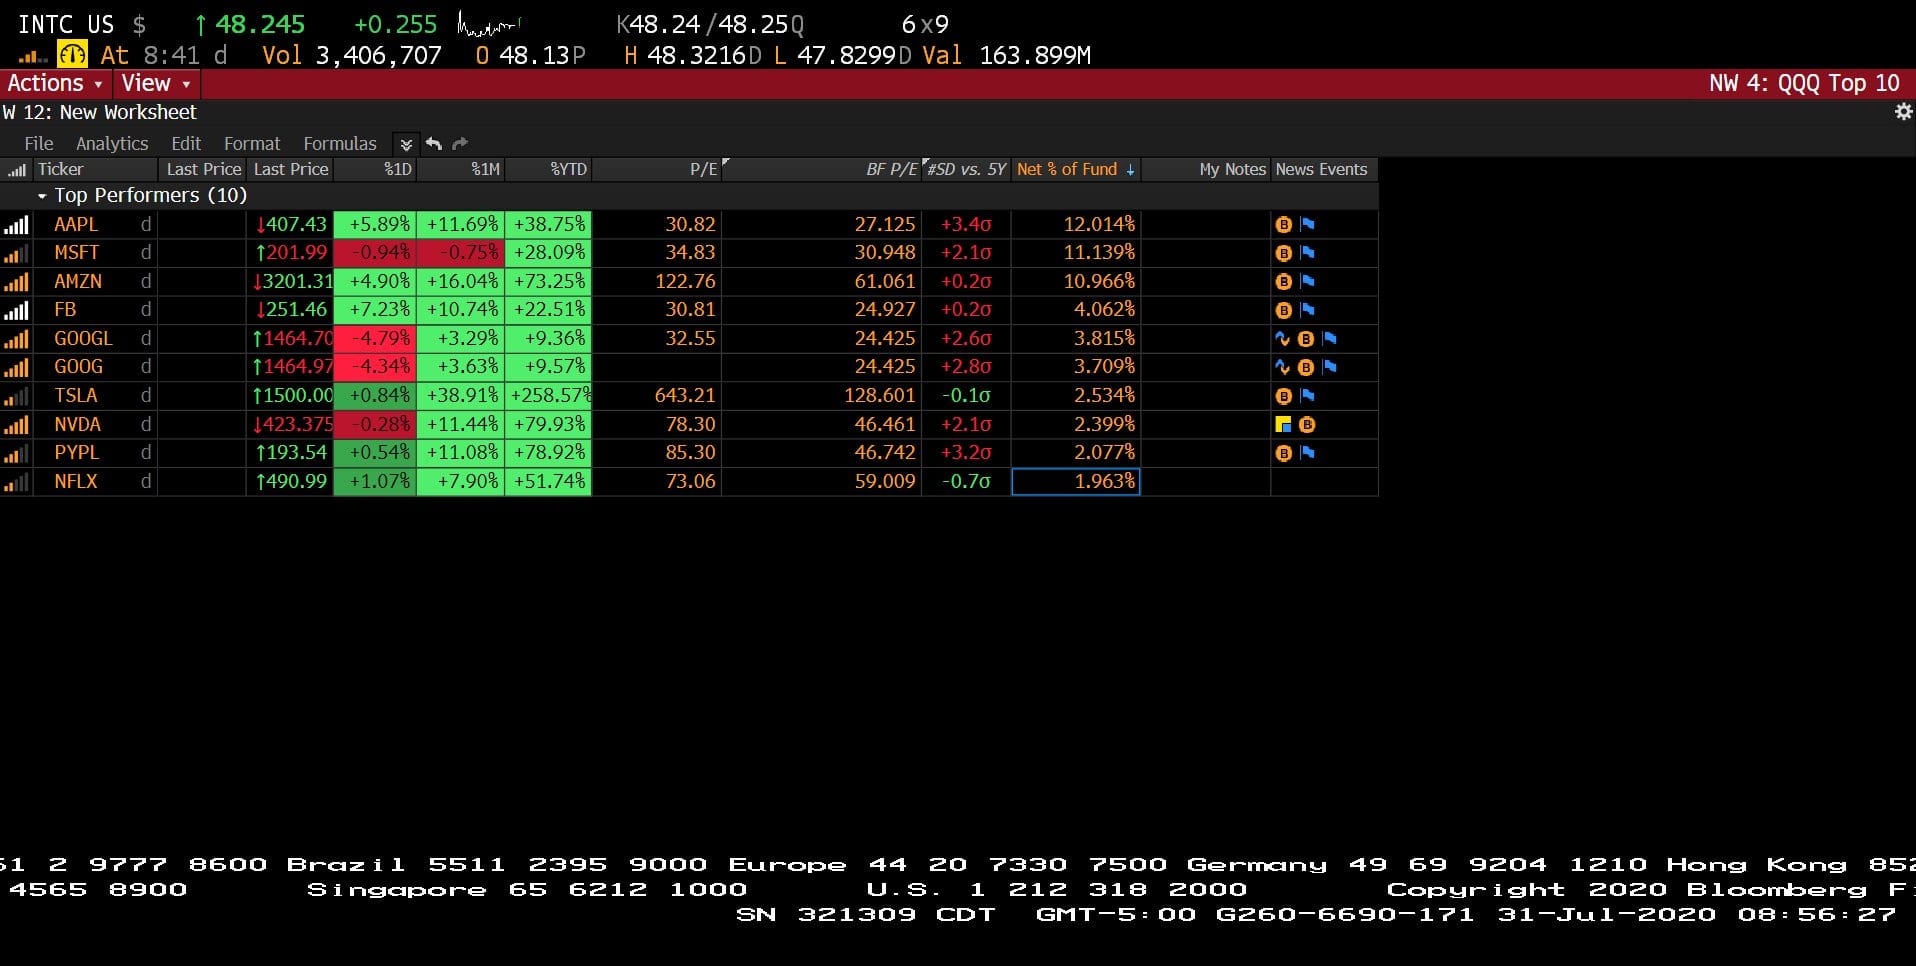Open the P/E column dropdown marker
Viewport: 1916px width, 966px height.
[726, 163]
